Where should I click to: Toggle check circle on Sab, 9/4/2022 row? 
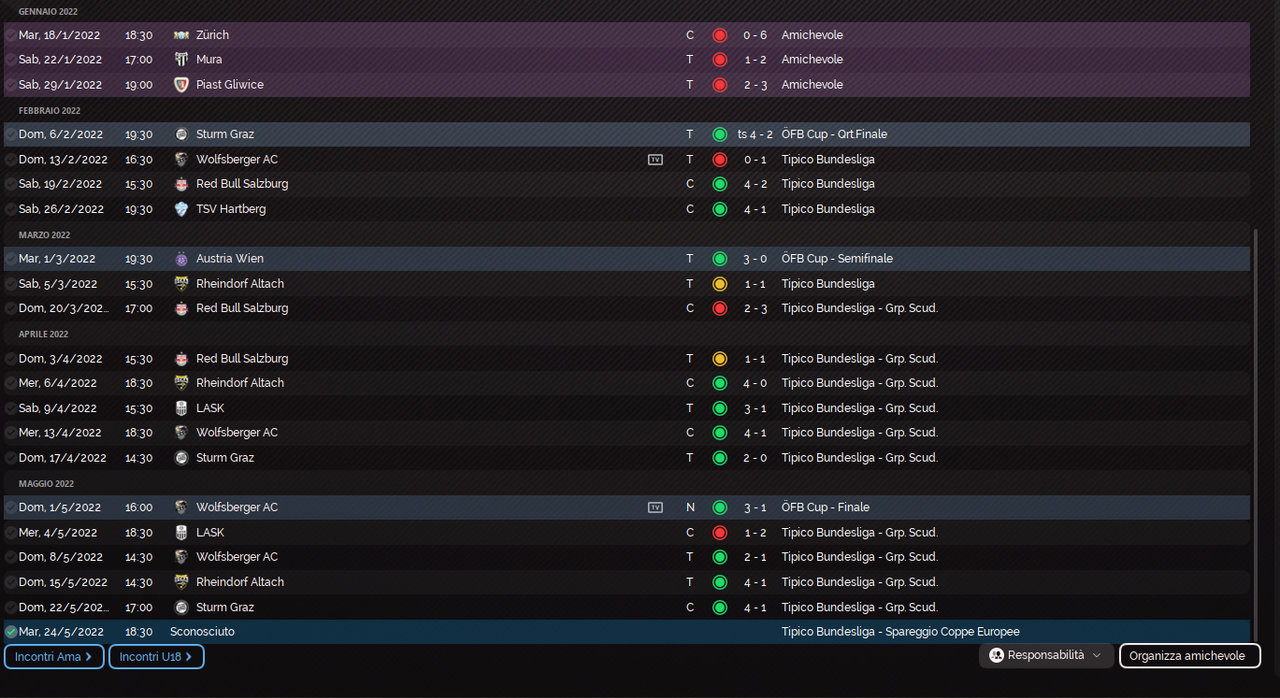pos(10,408)
